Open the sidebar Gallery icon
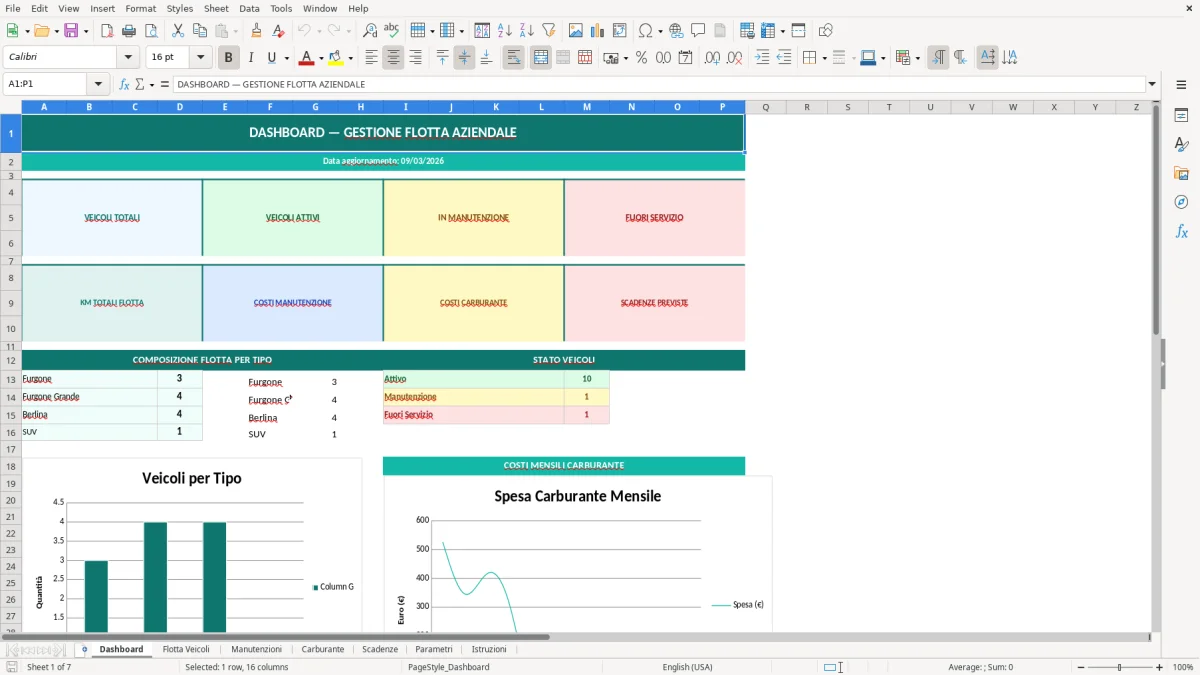The image size is (1200, 675). click(x=1181, y=173)
